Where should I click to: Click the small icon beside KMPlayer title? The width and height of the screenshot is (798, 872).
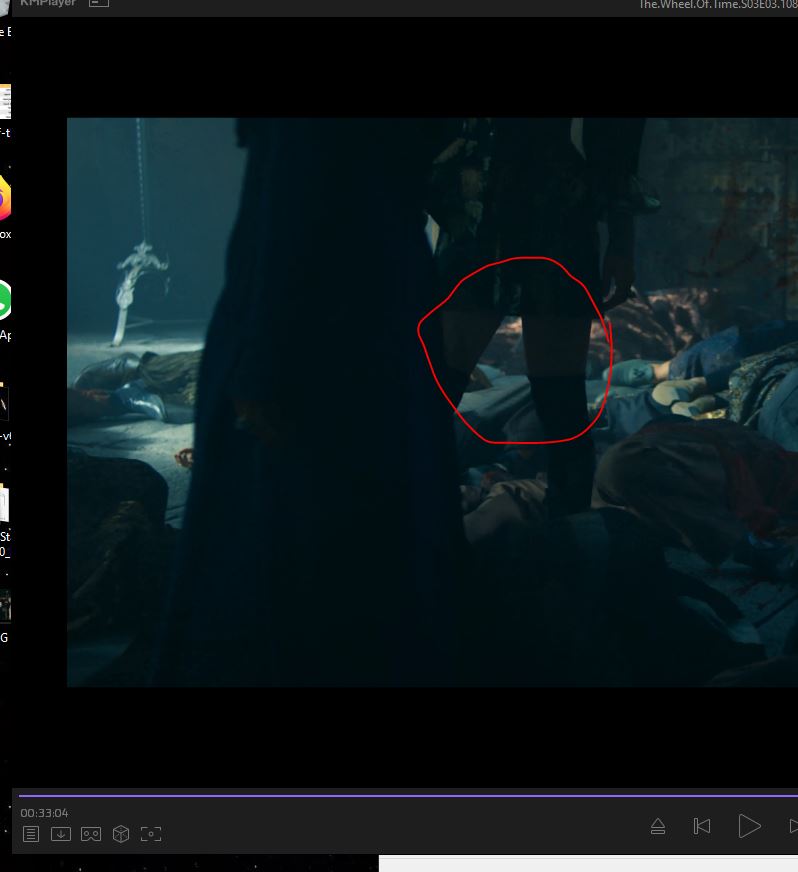(x=98, y=4)
